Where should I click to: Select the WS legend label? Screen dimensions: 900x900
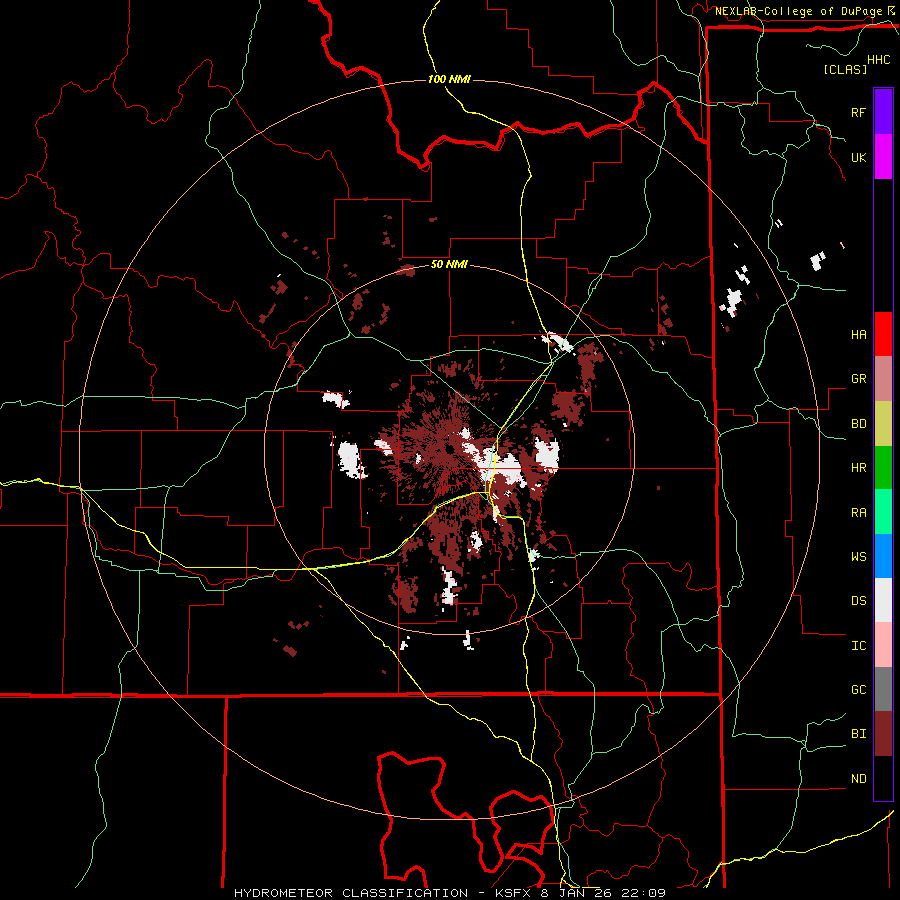pyautogui.click(x=858, y=557)
